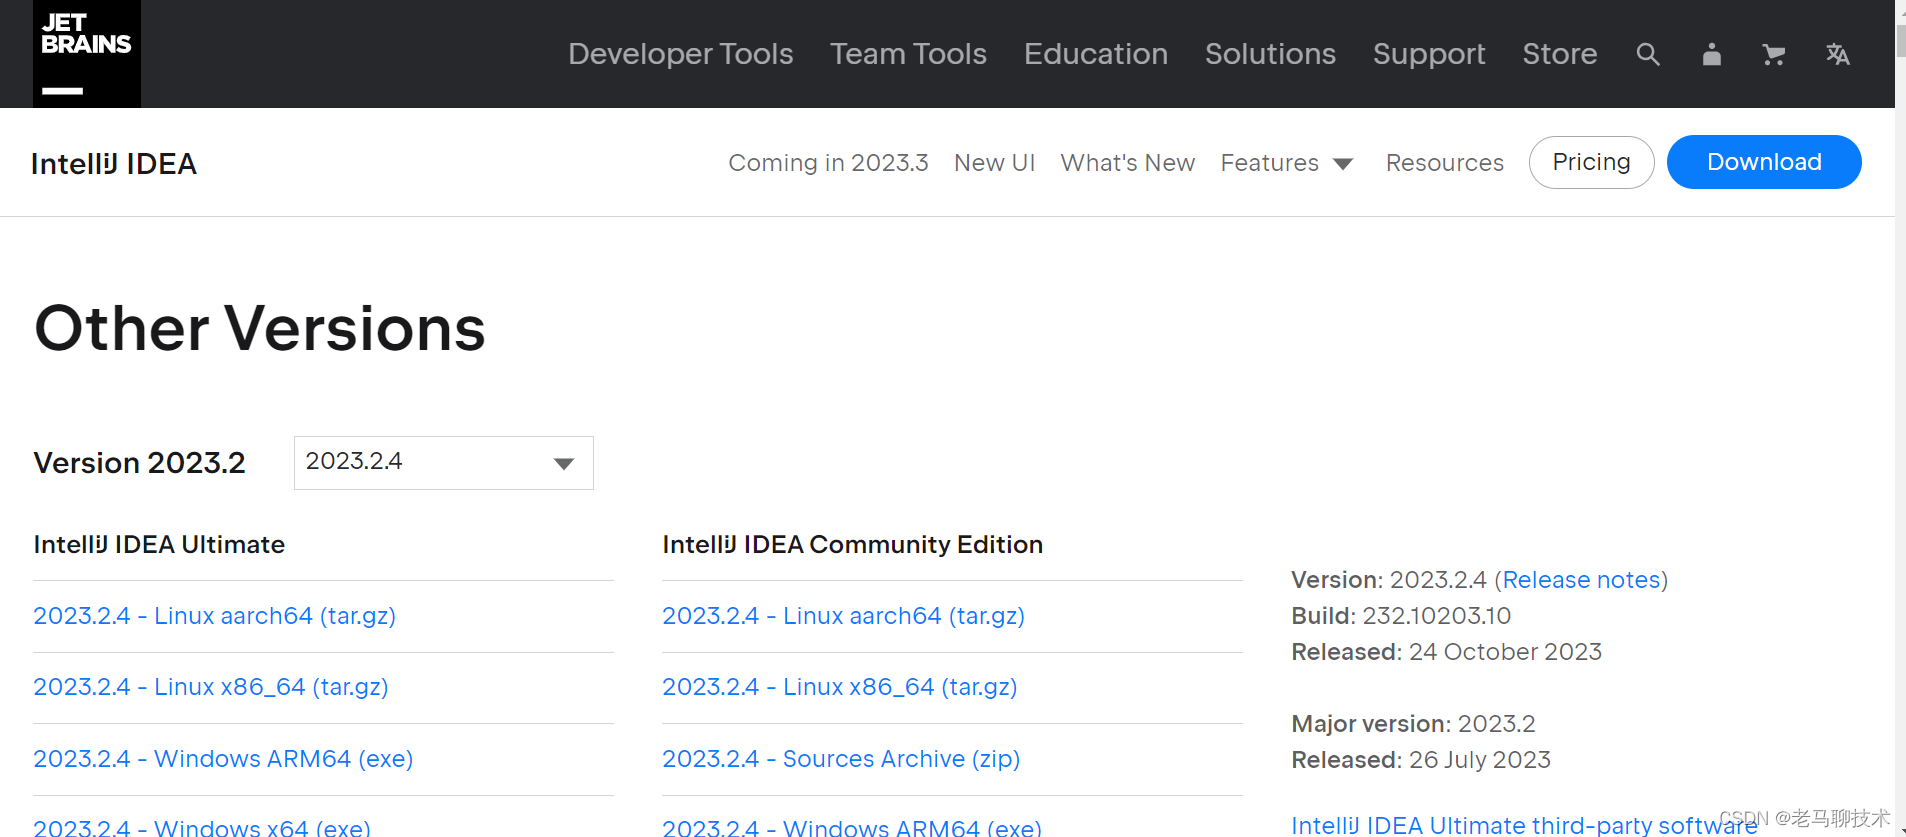Open the What's New page

(1128, 163)
